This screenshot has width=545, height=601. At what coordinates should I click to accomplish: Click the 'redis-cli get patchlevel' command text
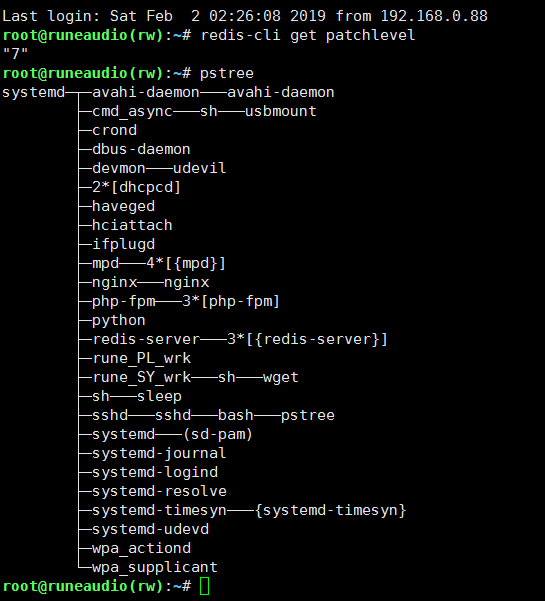pos(308,35)
